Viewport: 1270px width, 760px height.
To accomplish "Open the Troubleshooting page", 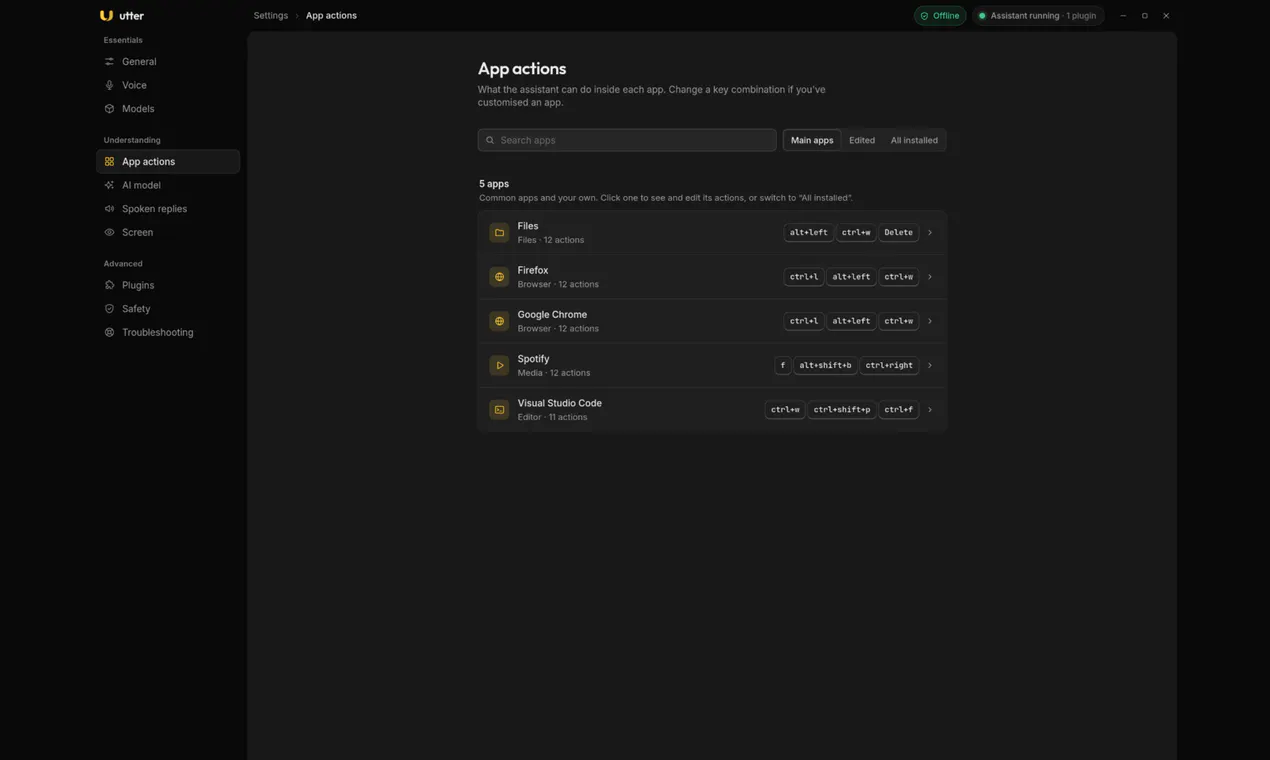I will (x=168, y=332).
